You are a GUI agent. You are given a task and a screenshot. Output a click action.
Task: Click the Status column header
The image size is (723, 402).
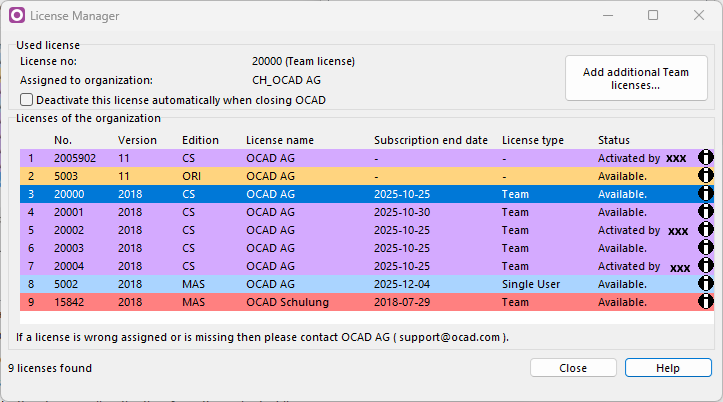(614, 140)
